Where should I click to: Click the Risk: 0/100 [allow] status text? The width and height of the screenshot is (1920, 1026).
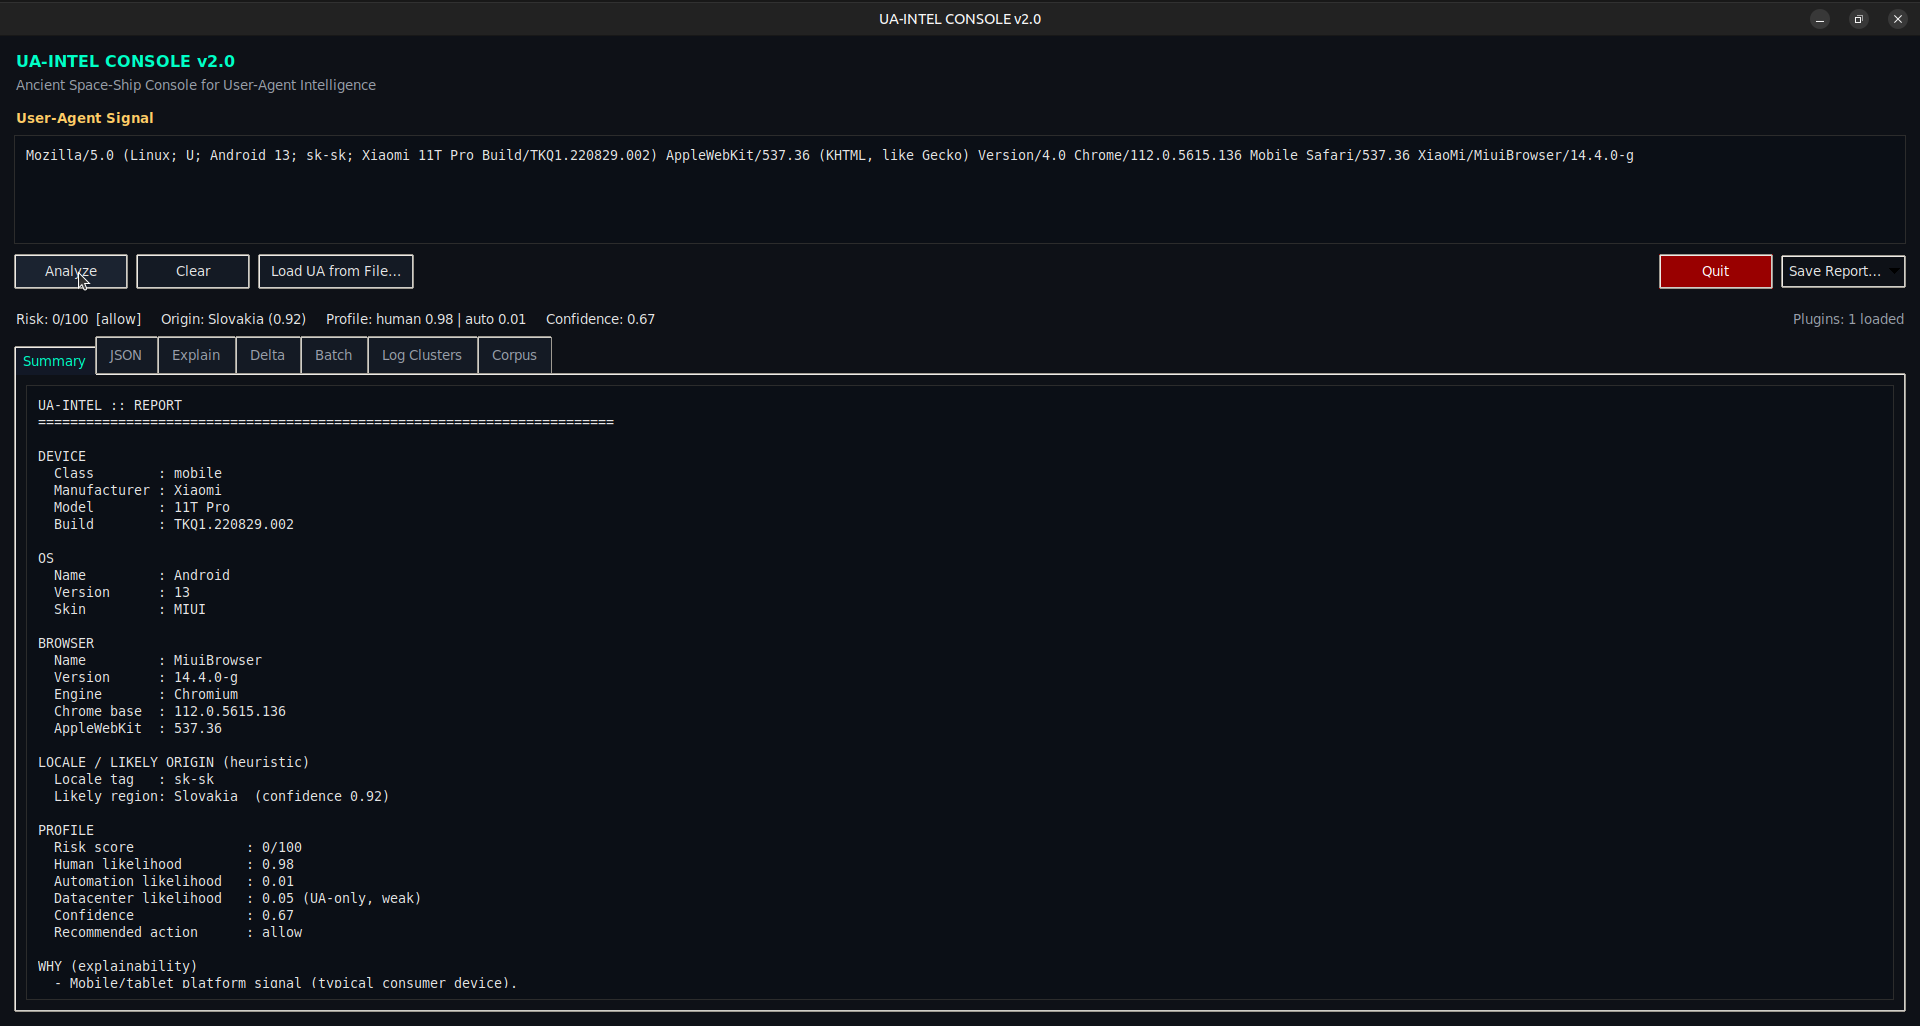point(78,319)
